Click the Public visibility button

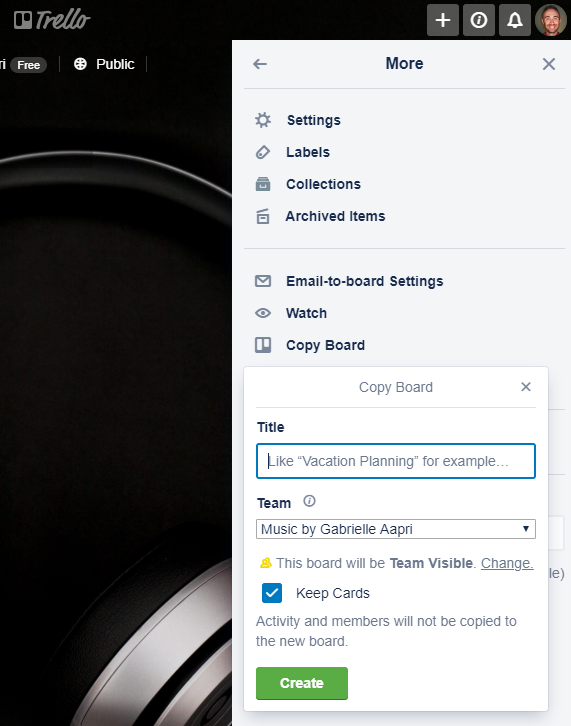point(104,64)
